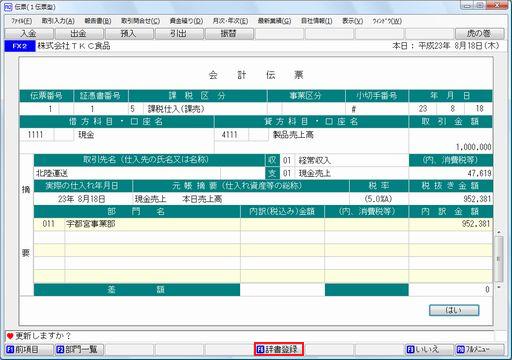Click the month field showing 8
This screenshot has width=512, height=360.
[x=450, y=109]
